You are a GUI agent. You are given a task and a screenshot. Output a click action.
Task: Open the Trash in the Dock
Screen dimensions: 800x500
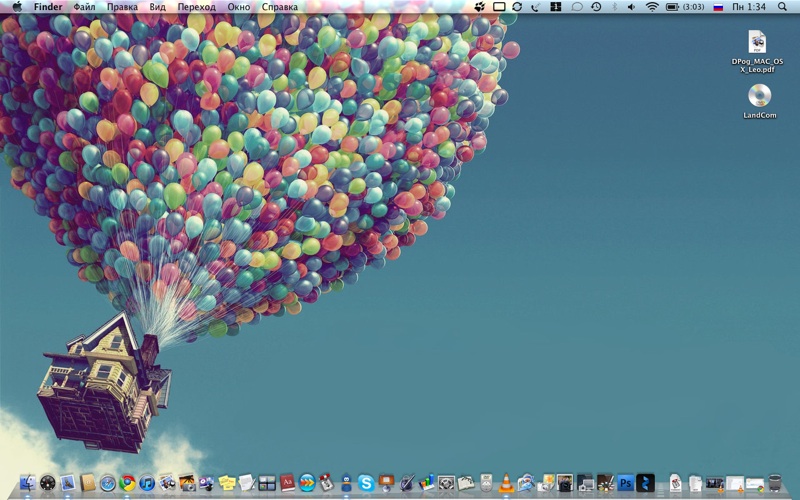click(775, 483)
